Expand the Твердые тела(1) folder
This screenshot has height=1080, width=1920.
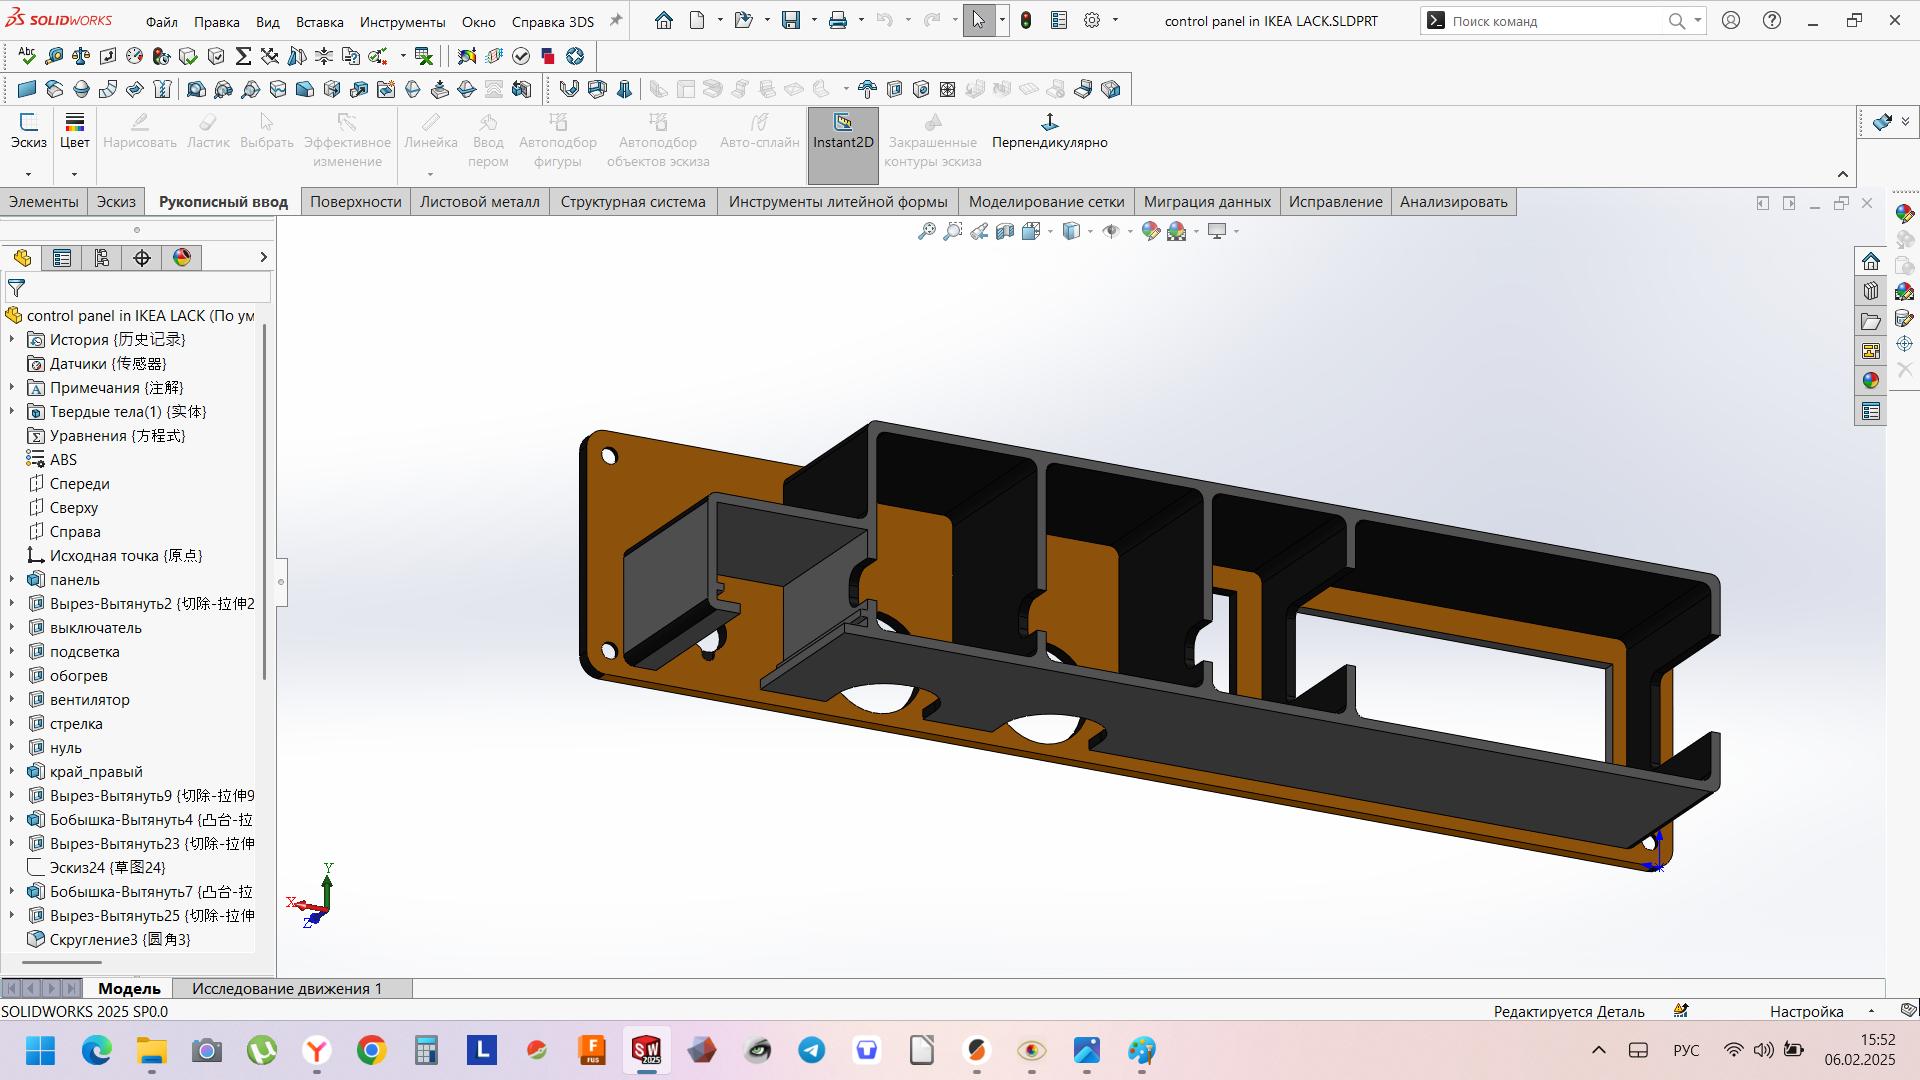point(12,412)
